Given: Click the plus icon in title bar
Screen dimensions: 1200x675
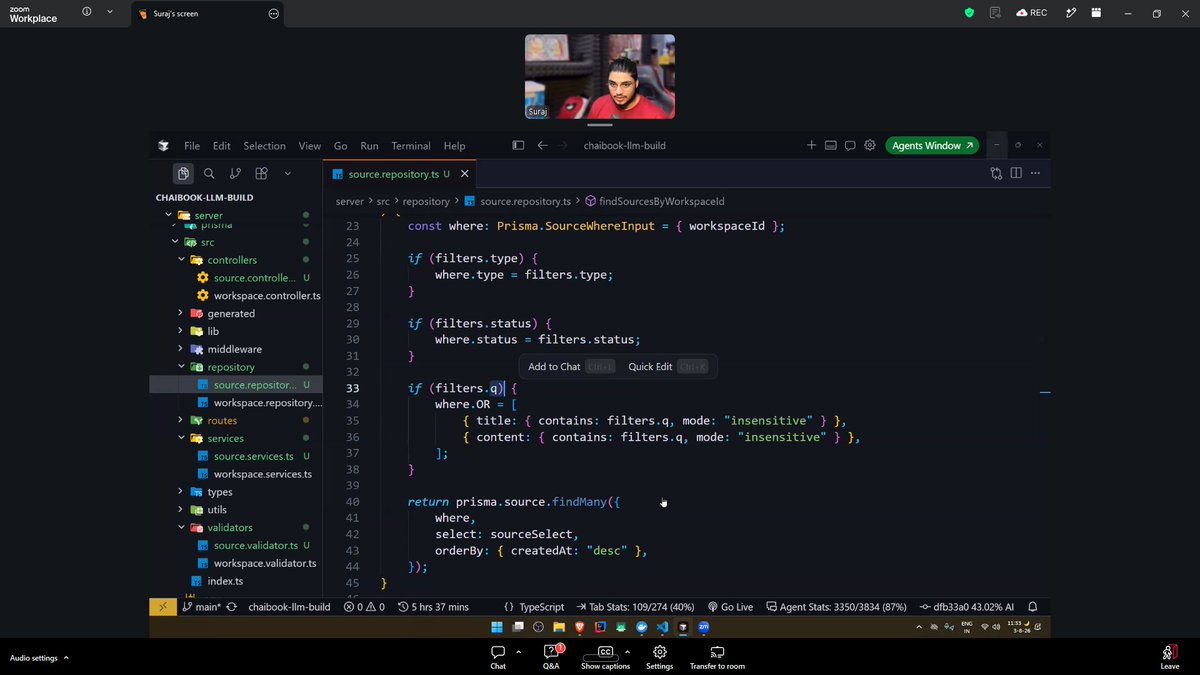Looking at the screenshot, I should (811, 145).
